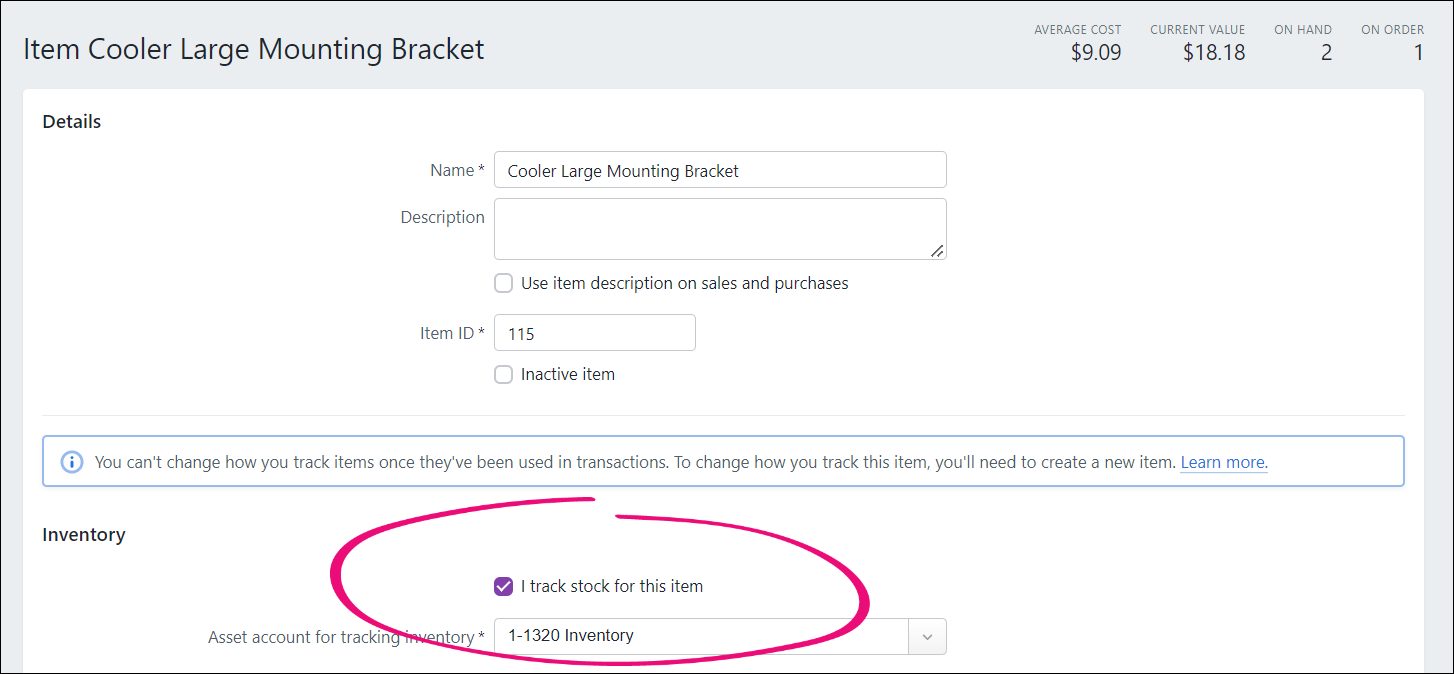This screenshot has width=1454, height=674.
Task: Click the Item Cooler Large Mounting Bracket heading
Action: [x=254, y=49]
